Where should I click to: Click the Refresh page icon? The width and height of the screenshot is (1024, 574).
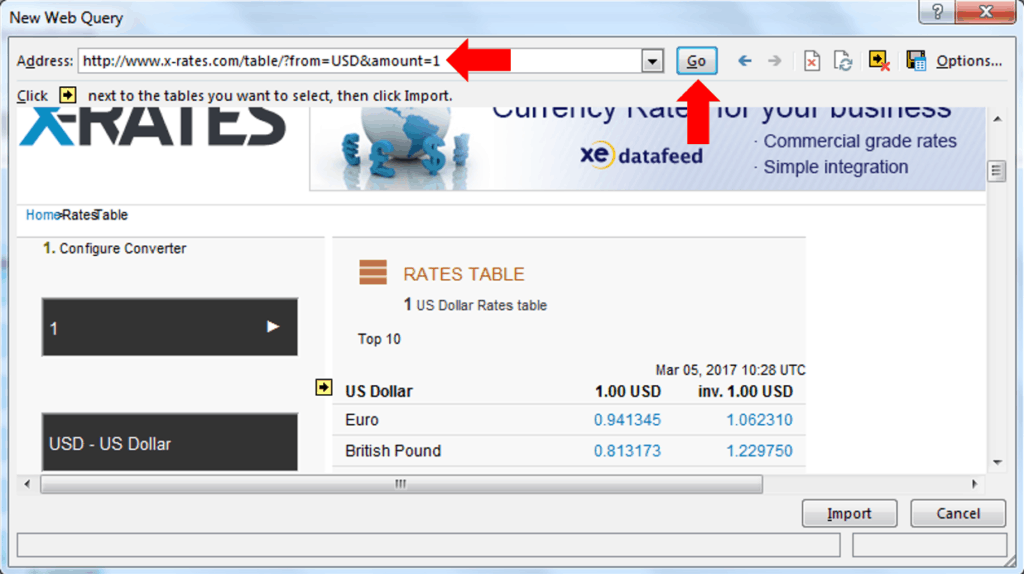tap(843, 61)
